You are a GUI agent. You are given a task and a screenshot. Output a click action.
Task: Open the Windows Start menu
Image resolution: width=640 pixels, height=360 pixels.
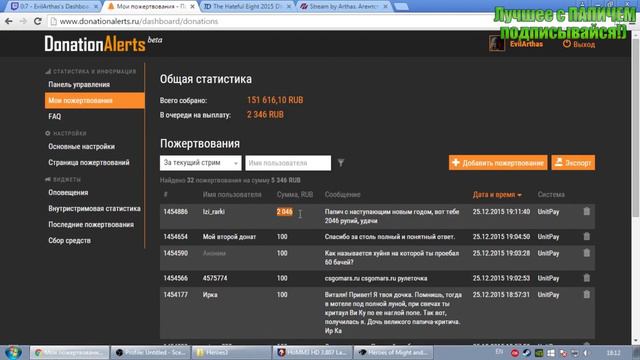13,352
